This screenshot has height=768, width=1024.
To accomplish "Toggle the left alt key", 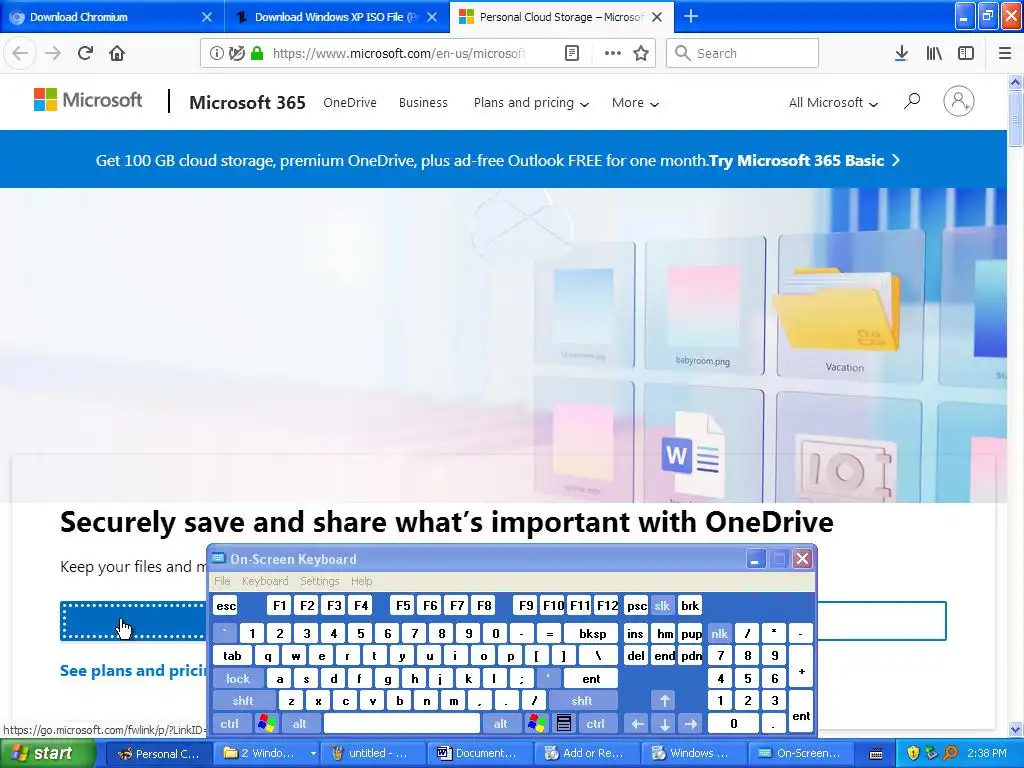I will tap(300, 724).
